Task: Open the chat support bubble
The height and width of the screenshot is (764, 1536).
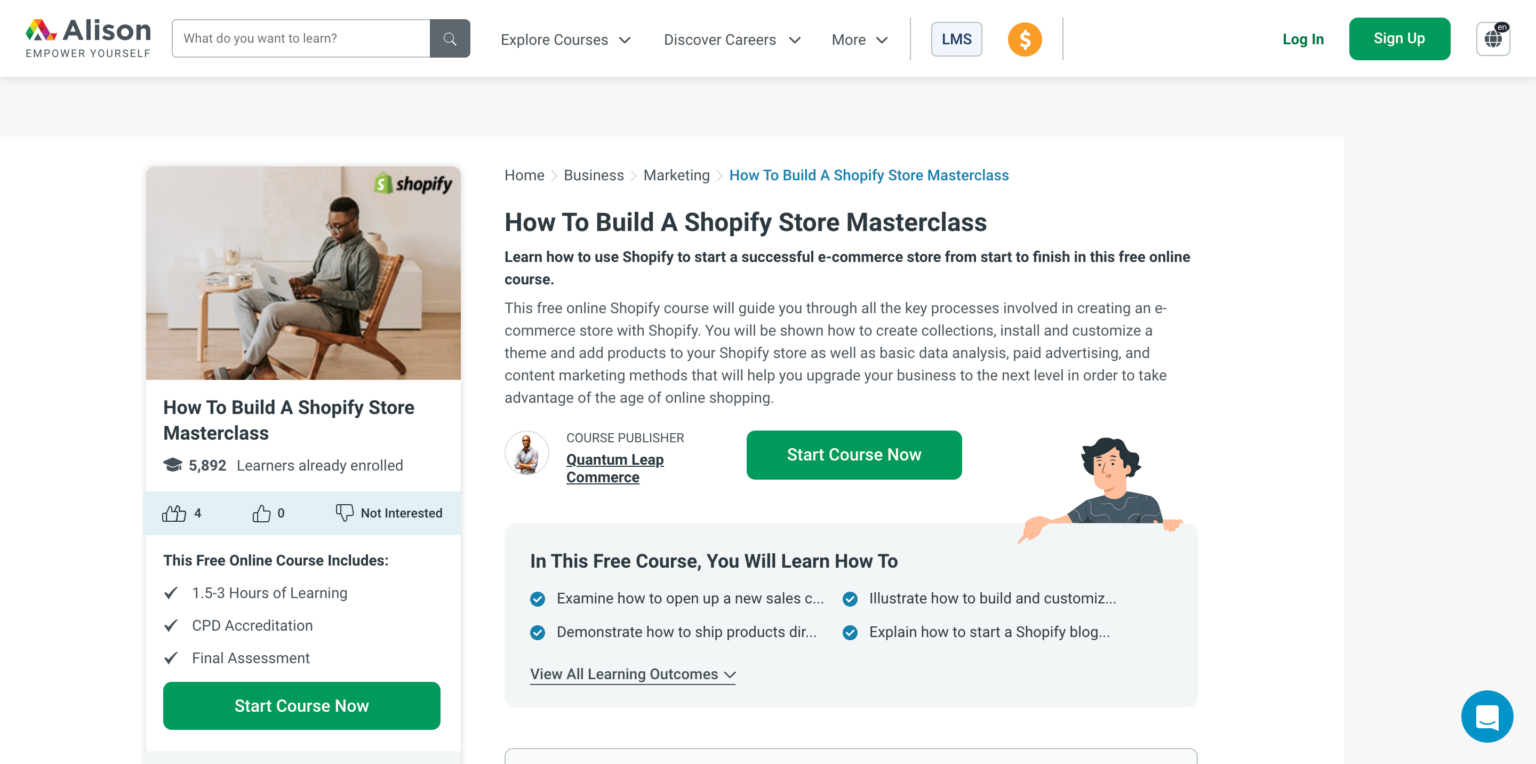Action: point(1487,716)
